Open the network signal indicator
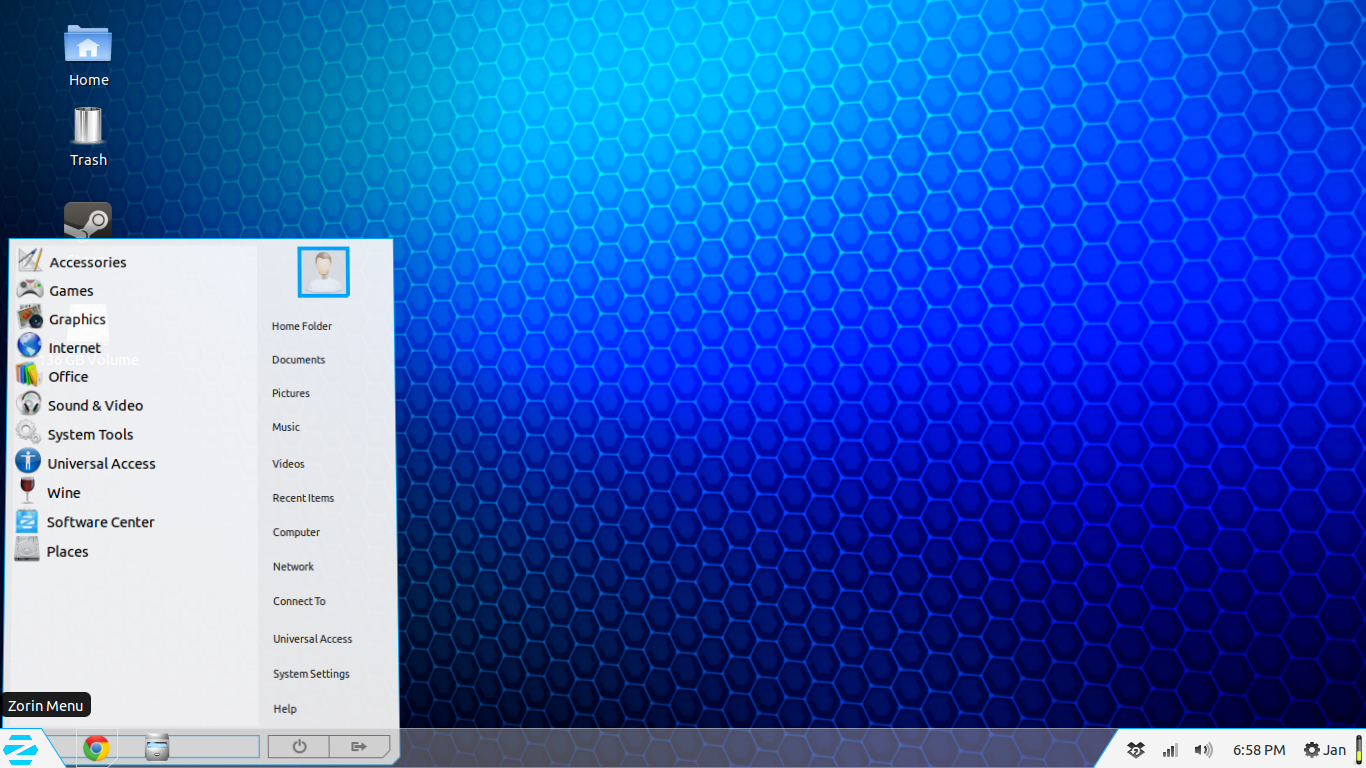 click(x=1170, y=750)
